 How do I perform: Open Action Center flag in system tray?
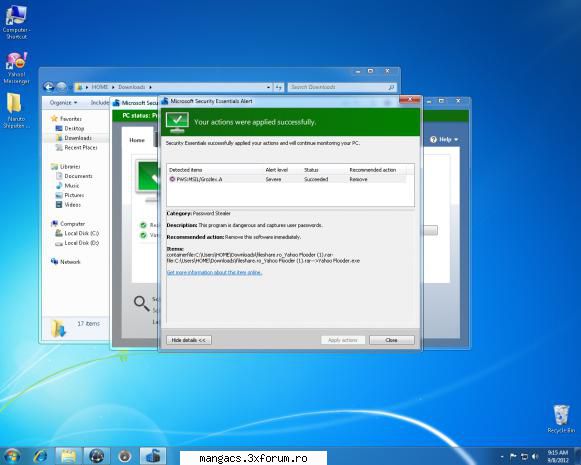[x=513, y=456]
